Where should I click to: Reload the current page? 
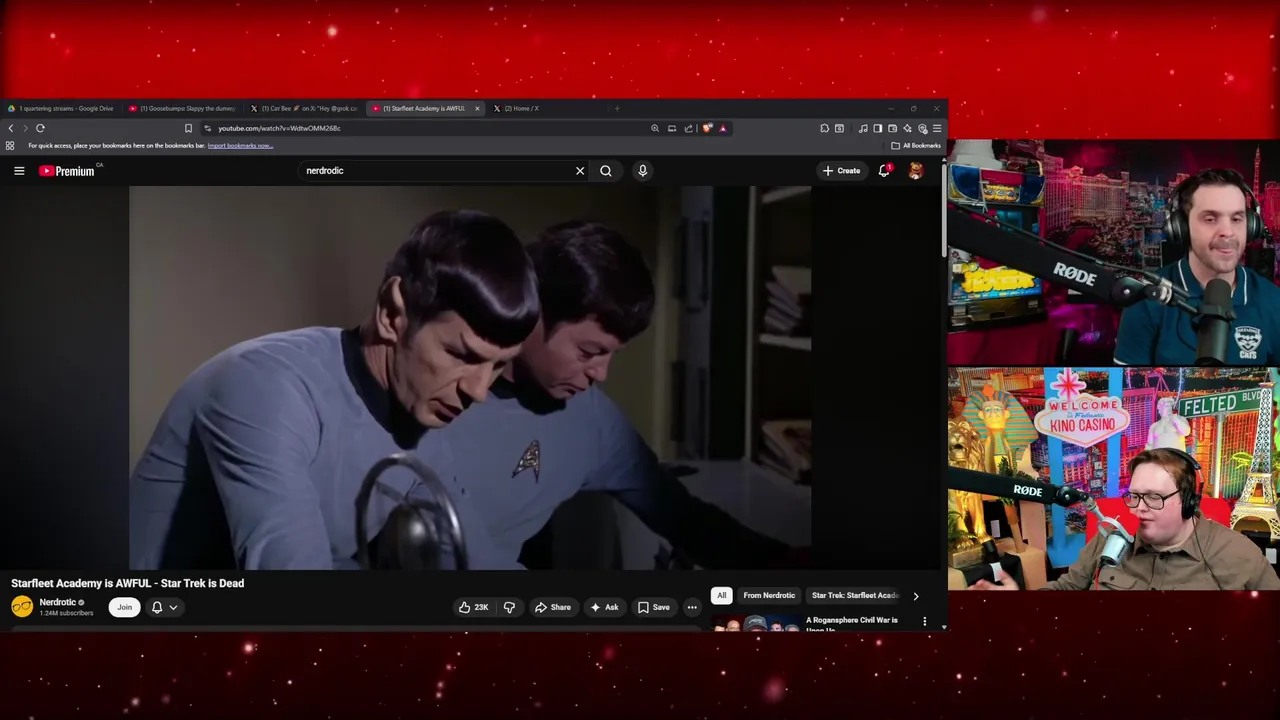pyautogui.click(x=40, y=128)
